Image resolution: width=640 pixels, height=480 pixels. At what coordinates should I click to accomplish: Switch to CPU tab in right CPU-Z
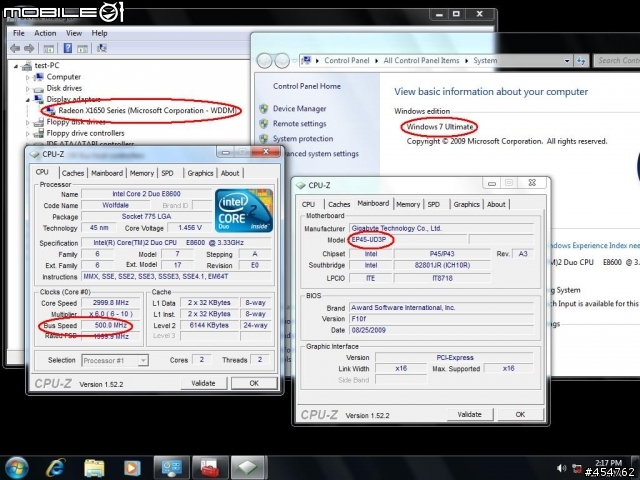click(309, 204)
